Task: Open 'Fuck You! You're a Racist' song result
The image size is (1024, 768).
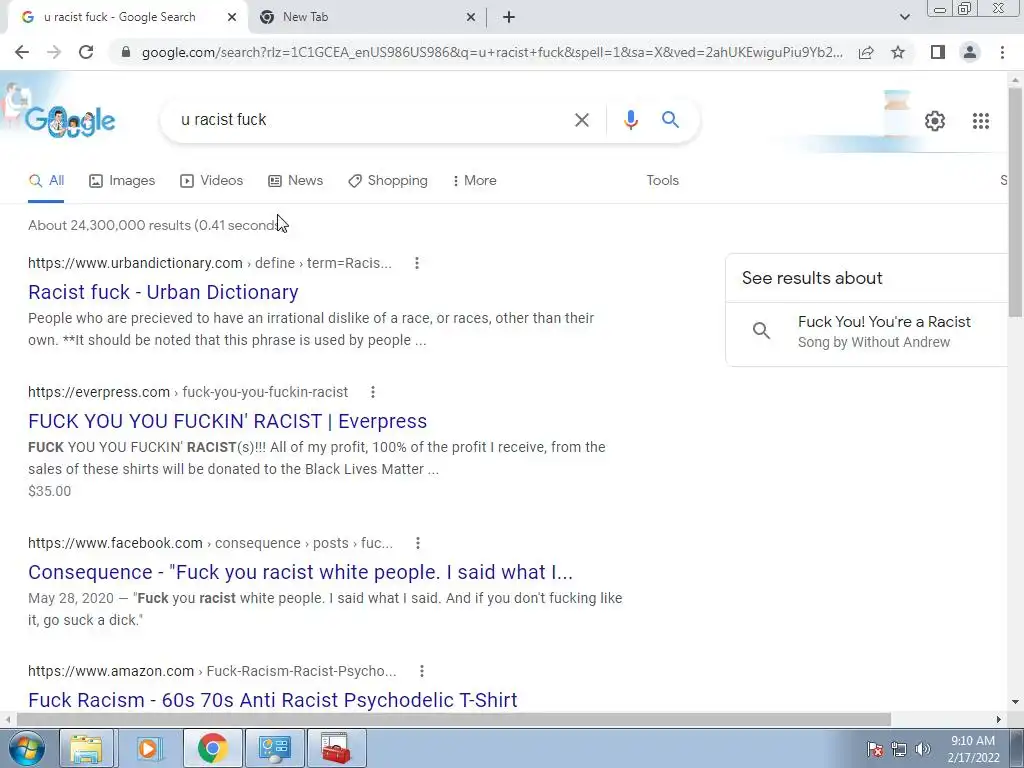Action: click(x=867, y=332)
